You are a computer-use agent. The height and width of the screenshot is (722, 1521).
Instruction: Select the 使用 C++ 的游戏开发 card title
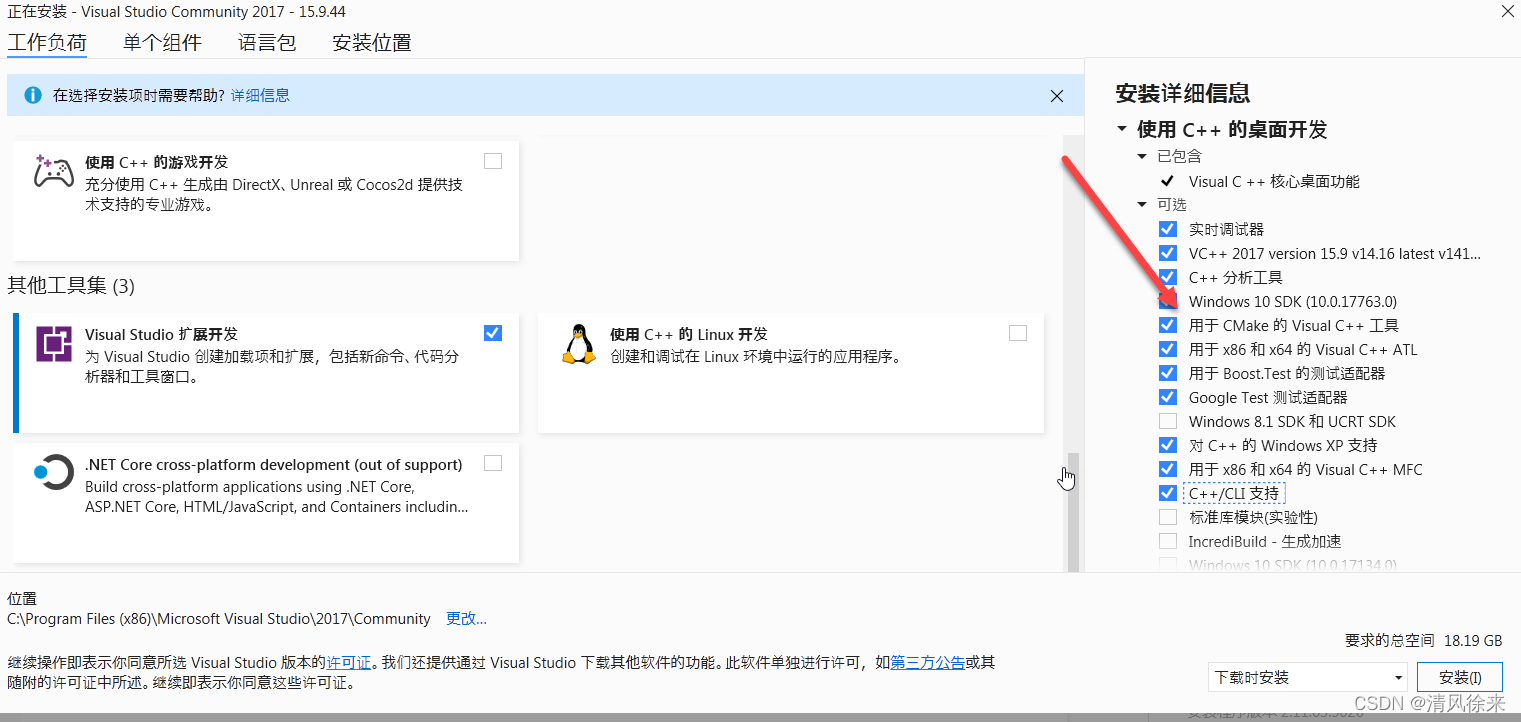157,162
